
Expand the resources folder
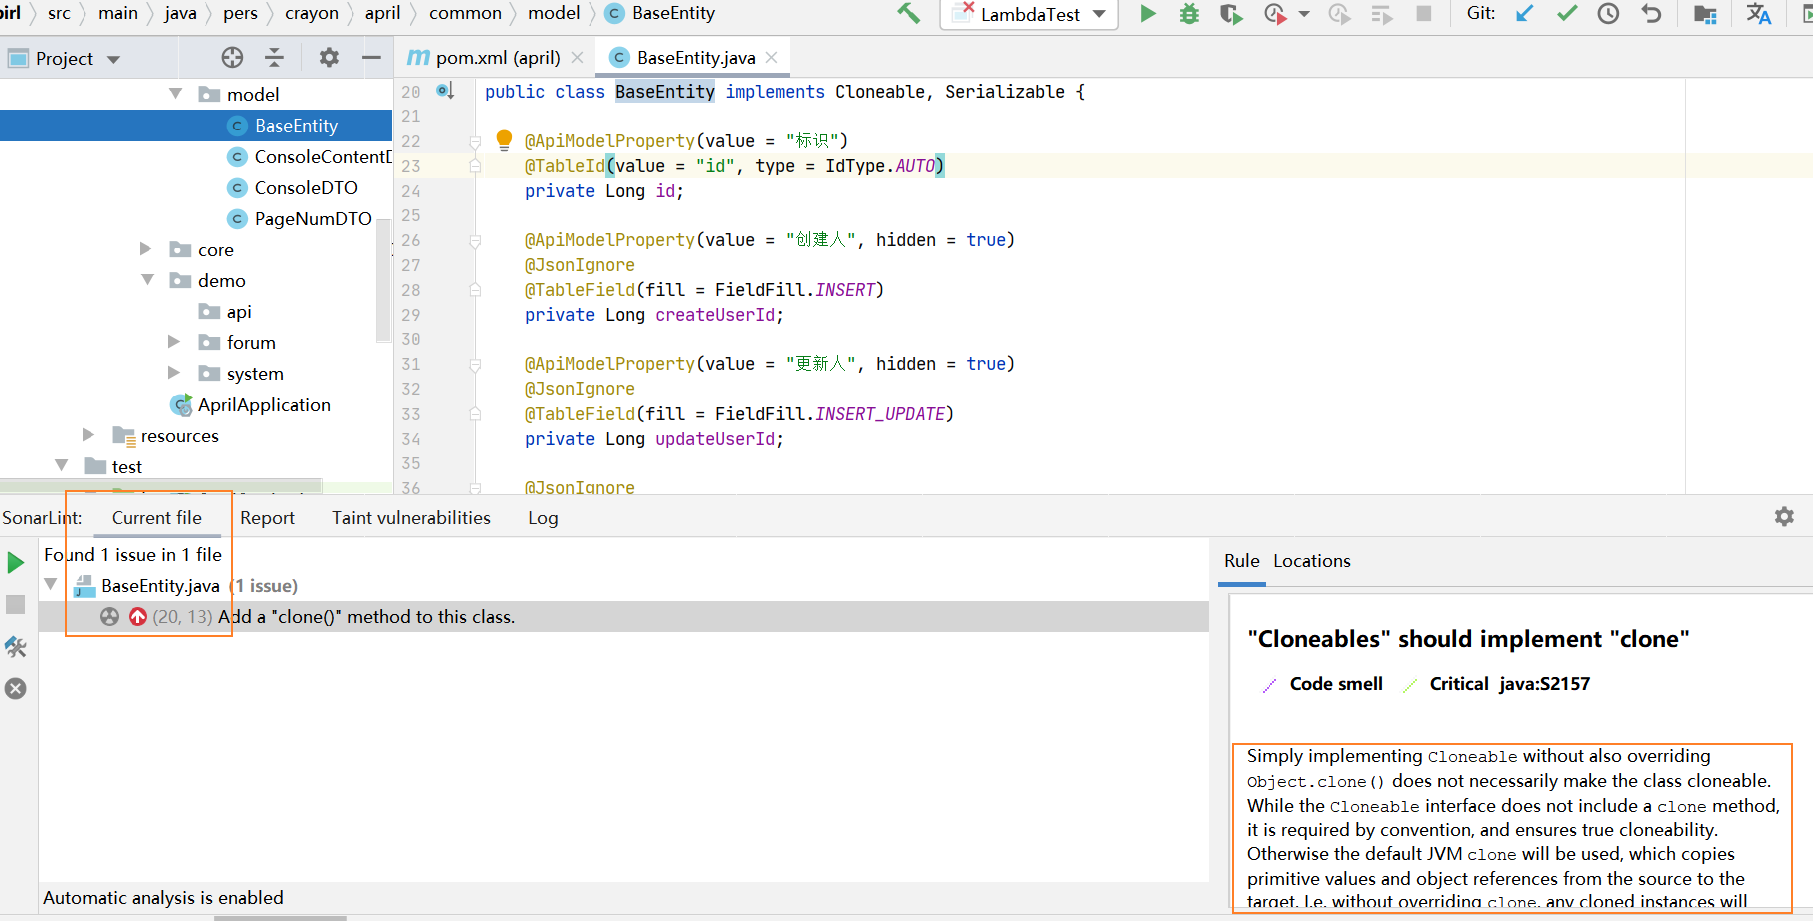click(x=88, y=435)
